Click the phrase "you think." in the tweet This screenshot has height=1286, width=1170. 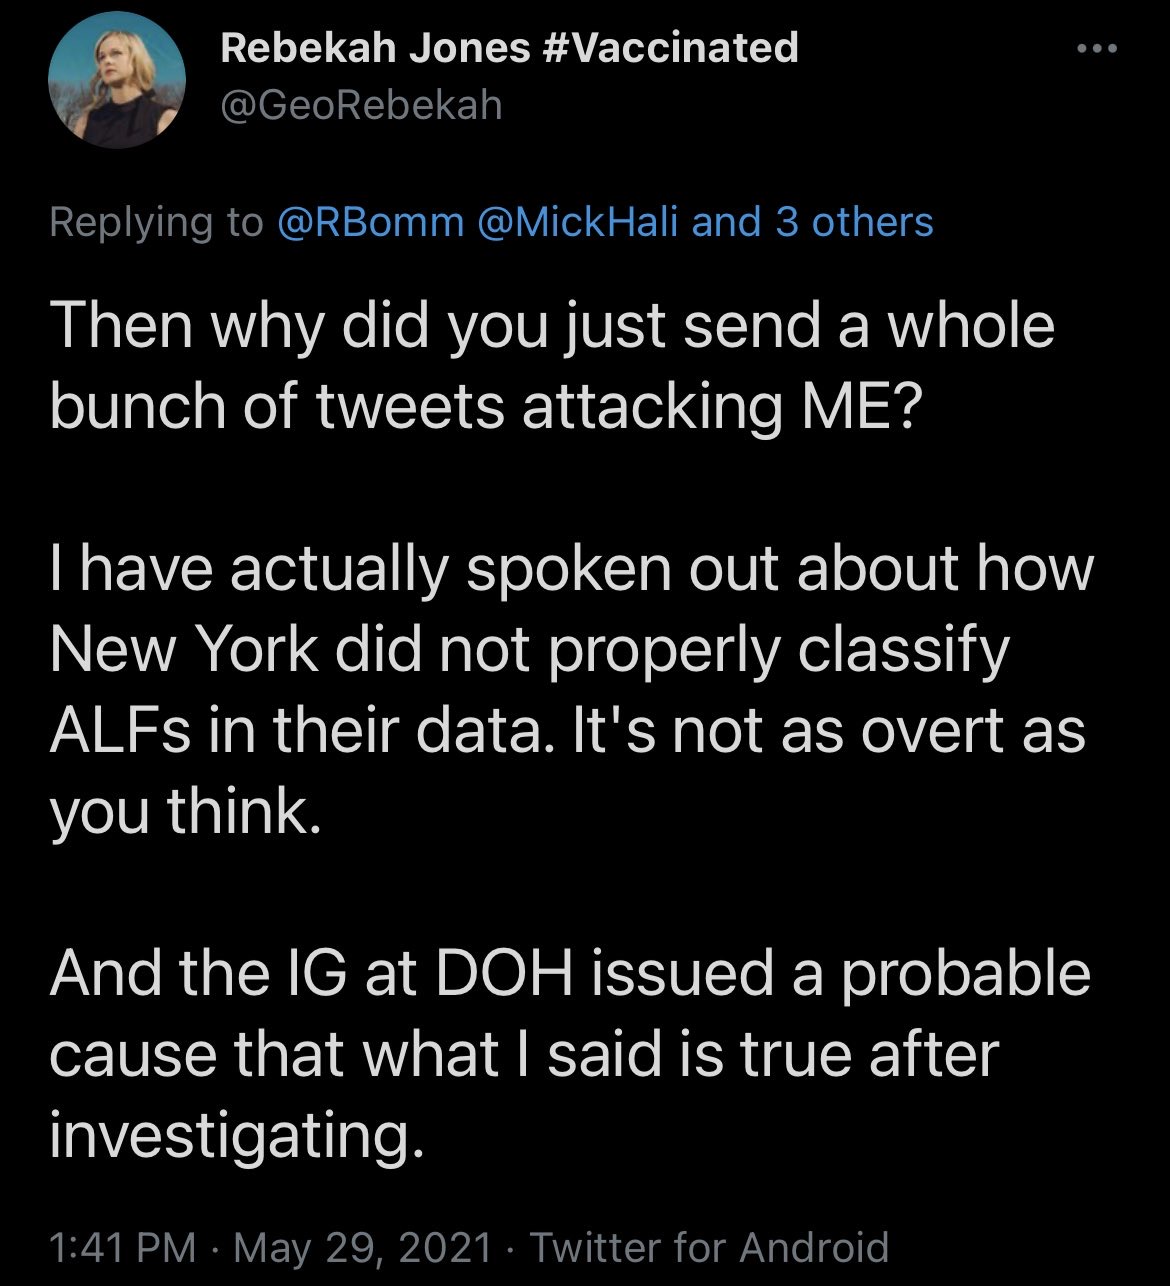tap(185, 812)
